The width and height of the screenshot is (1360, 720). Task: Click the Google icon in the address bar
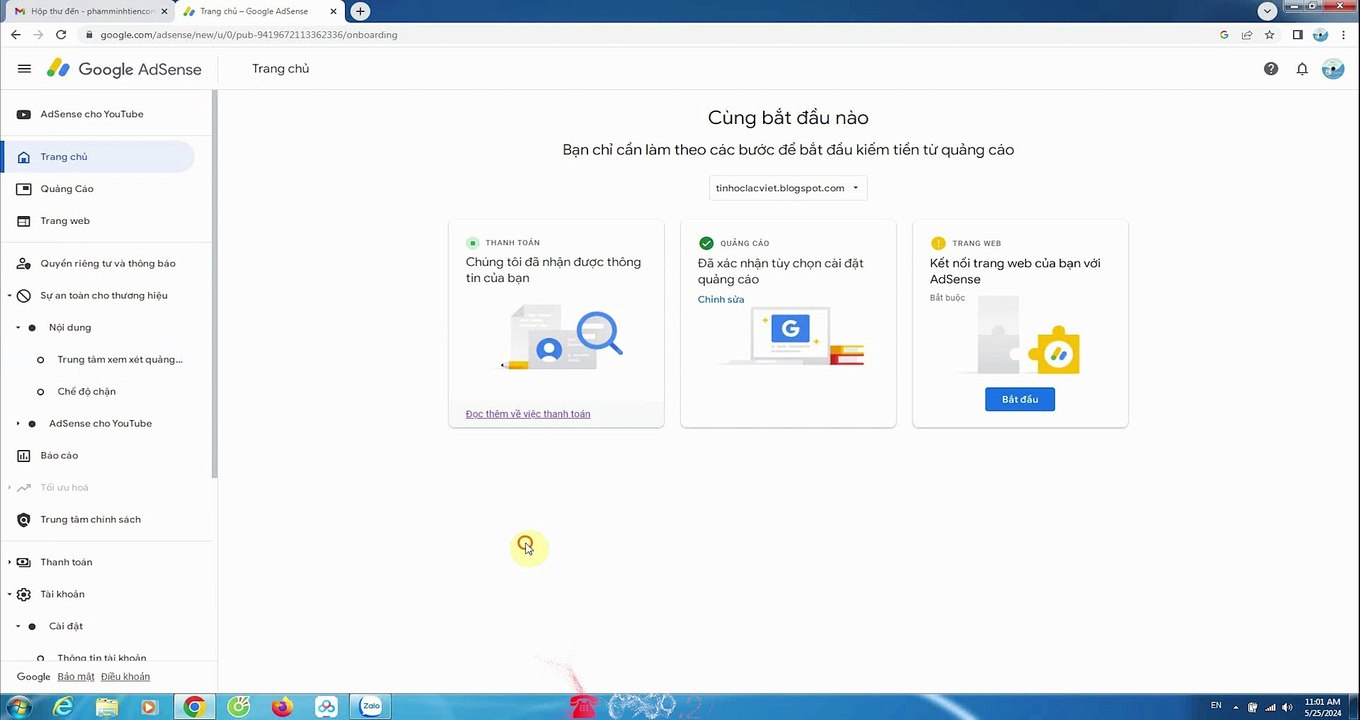click(1224, 34)
